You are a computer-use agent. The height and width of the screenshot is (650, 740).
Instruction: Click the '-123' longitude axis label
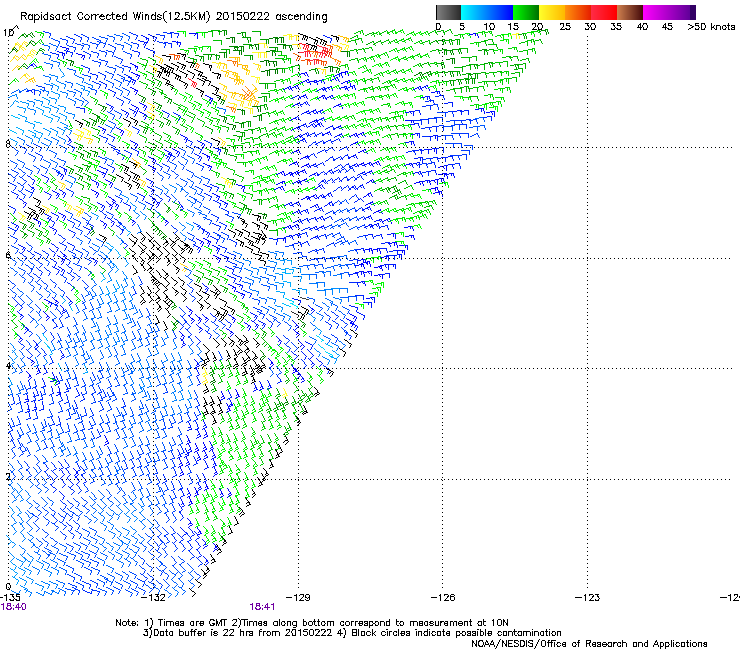(x=587, y=598)
